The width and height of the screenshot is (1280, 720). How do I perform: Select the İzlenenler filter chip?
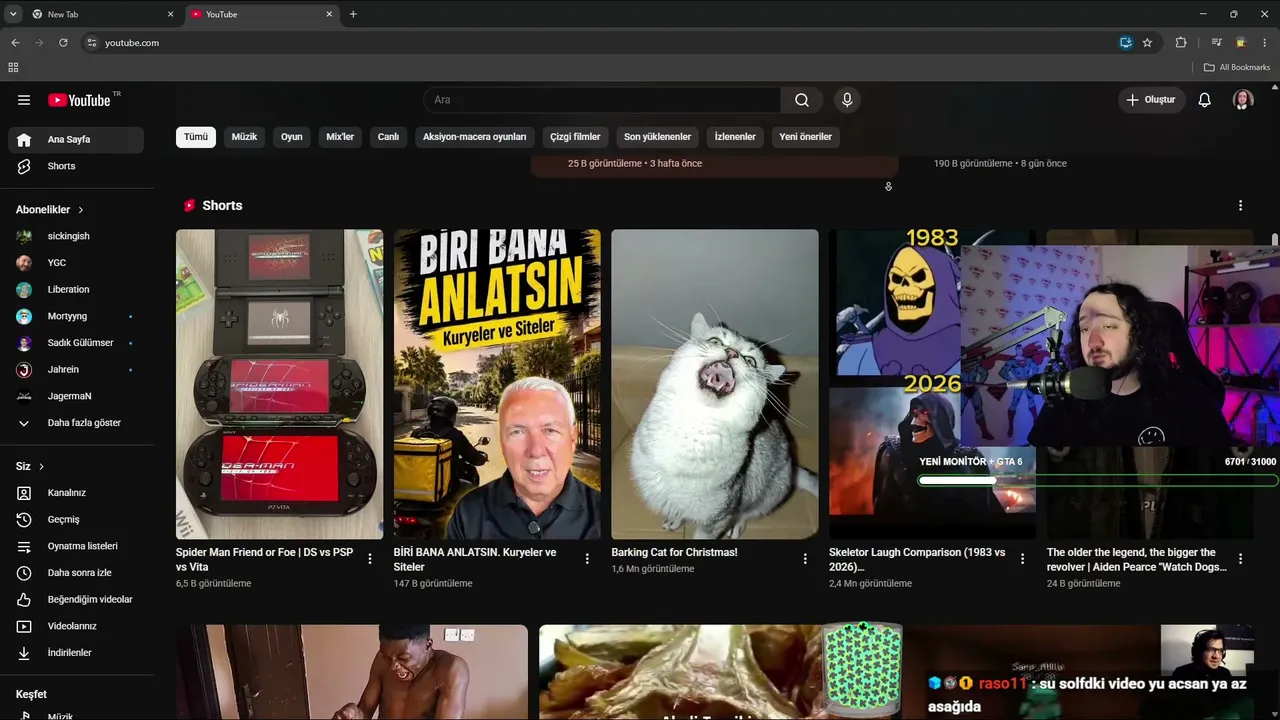pyautogui.click(x=735, y=137)
